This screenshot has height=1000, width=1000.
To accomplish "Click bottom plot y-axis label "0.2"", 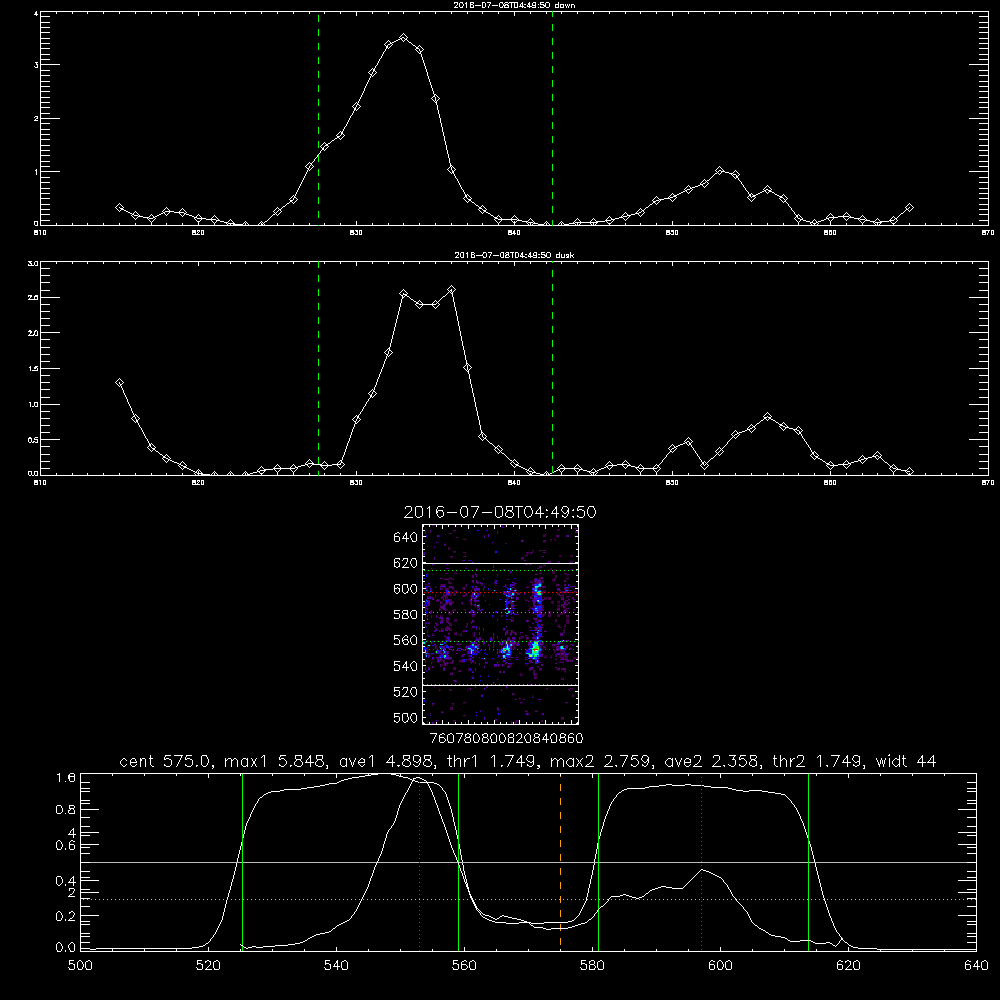I will pyautogui.click(x=66, y=916).
